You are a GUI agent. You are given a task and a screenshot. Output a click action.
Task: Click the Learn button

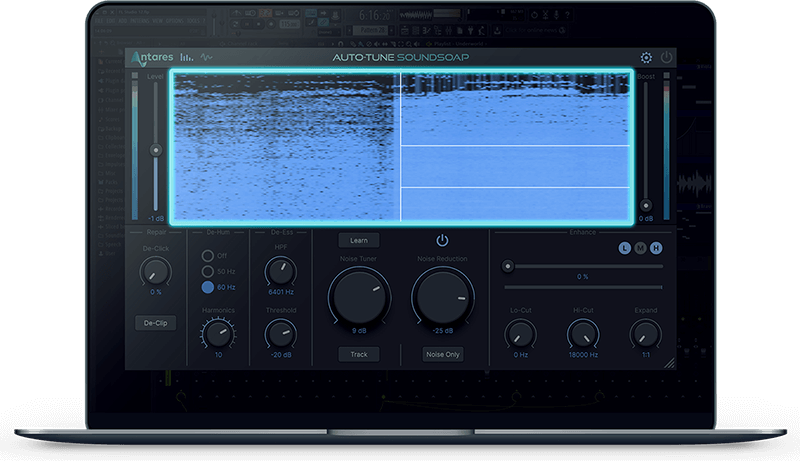click(x=359, y=240)
